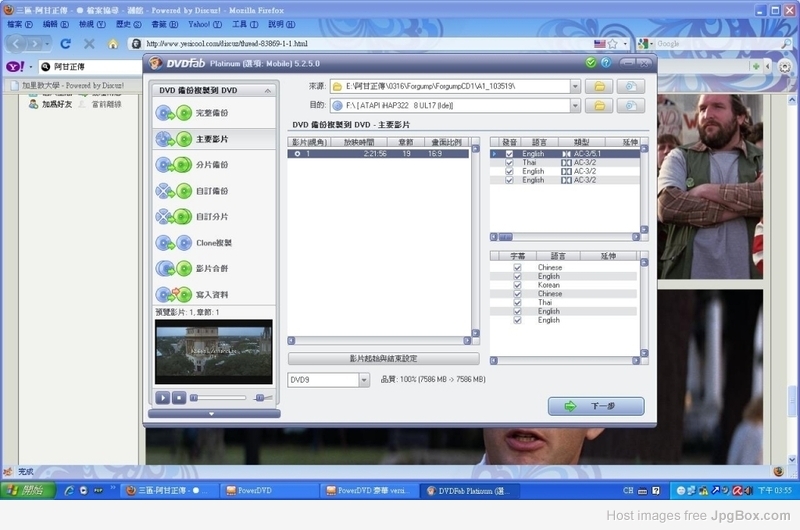Select 影片合併 merge mode icon
Screen dimensions: 800x530
tap(172, 269)
